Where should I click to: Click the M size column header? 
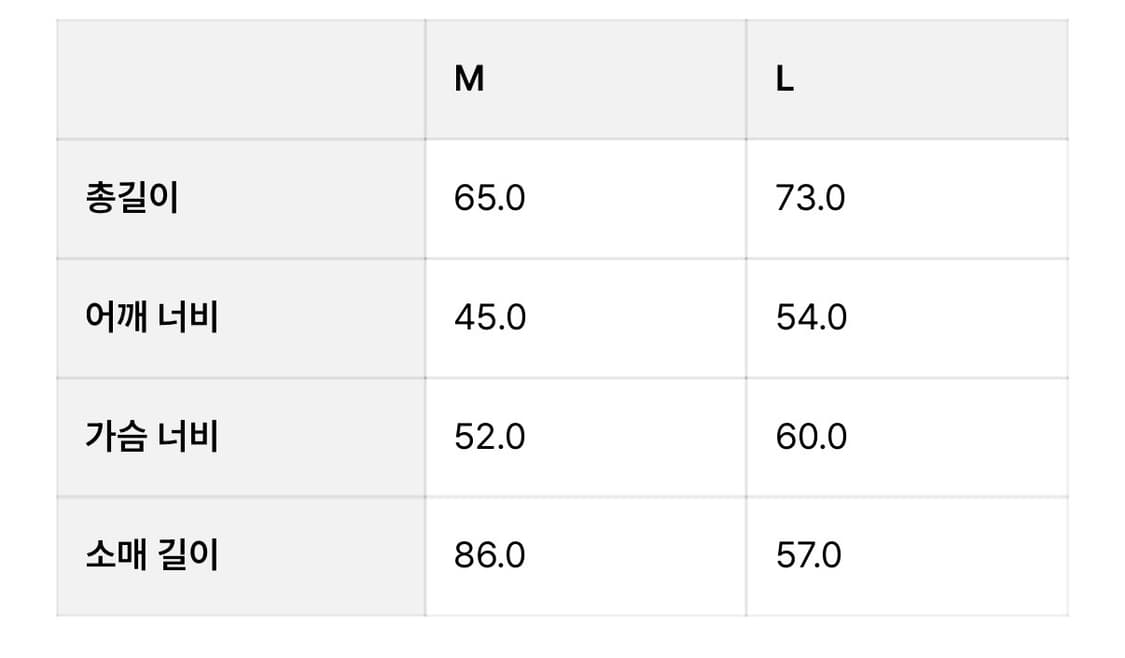click(x=469, y=80)
